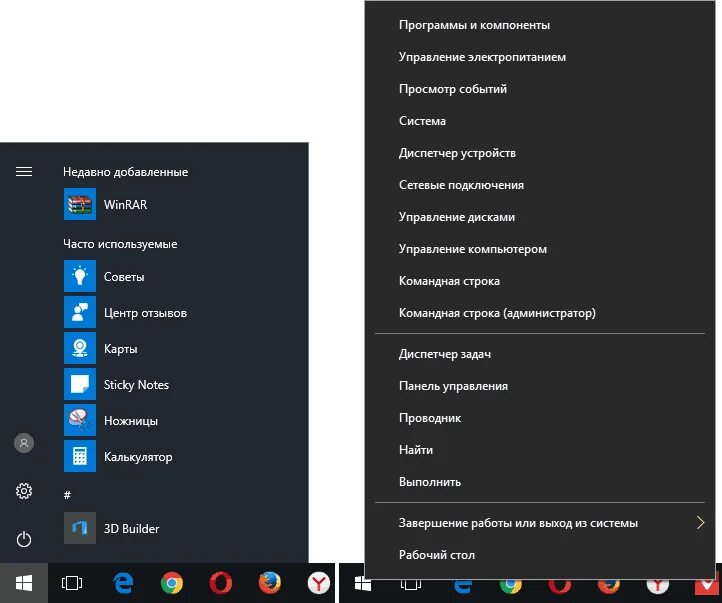Click the power button icon
Screen dimensions: 722x603
click(x=24, y=539)
